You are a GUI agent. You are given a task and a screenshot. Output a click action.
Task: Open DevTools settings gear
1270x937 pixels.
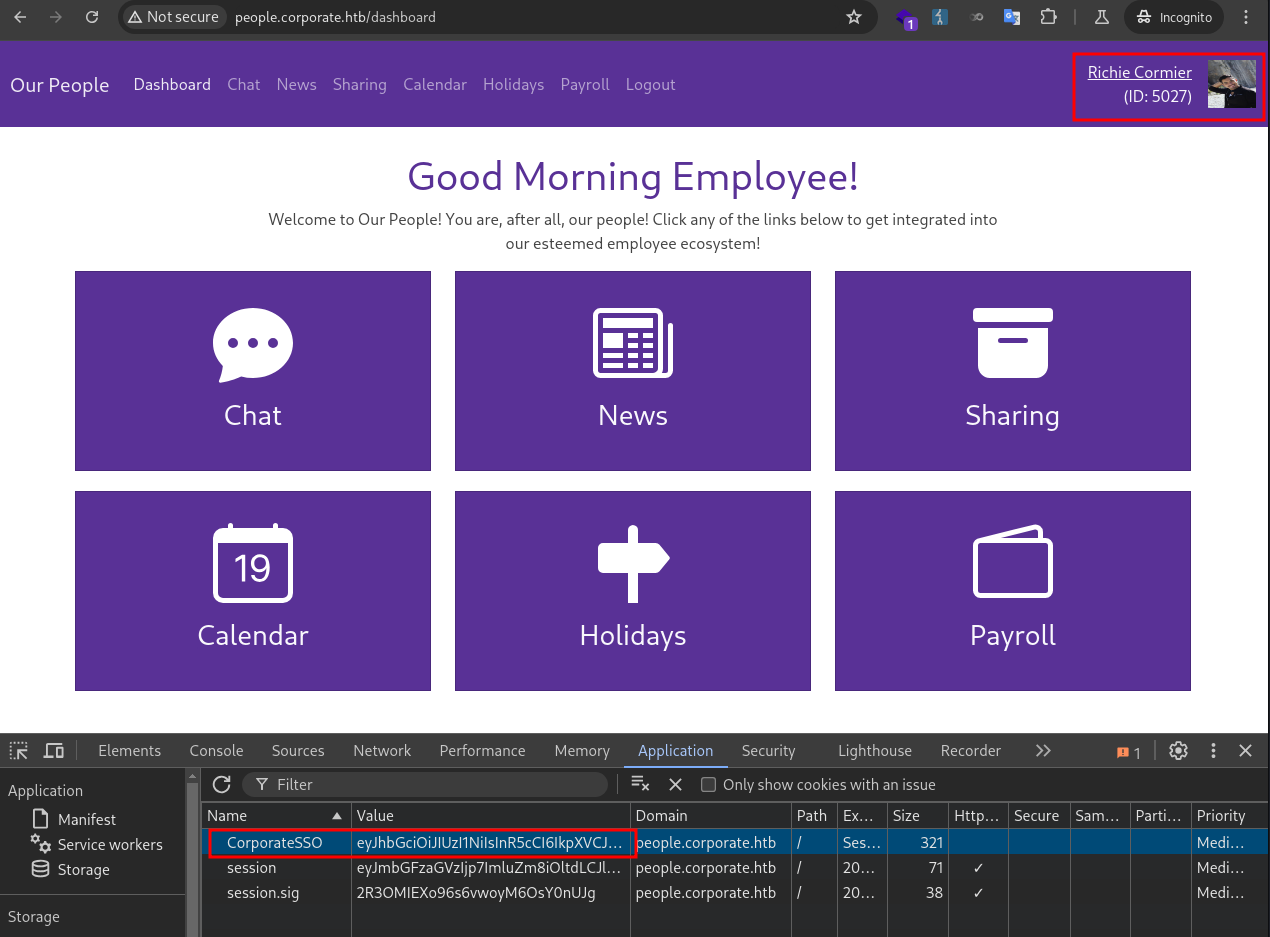[1178, 751]
